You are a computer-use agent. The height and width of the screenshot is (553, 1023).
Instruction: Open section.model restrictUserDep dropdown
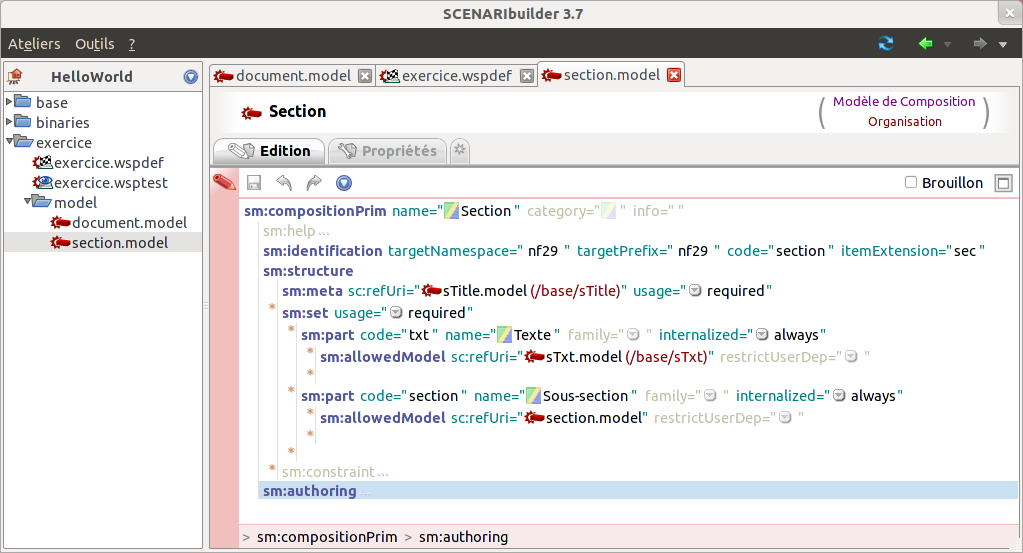click(x=786, y=417)
